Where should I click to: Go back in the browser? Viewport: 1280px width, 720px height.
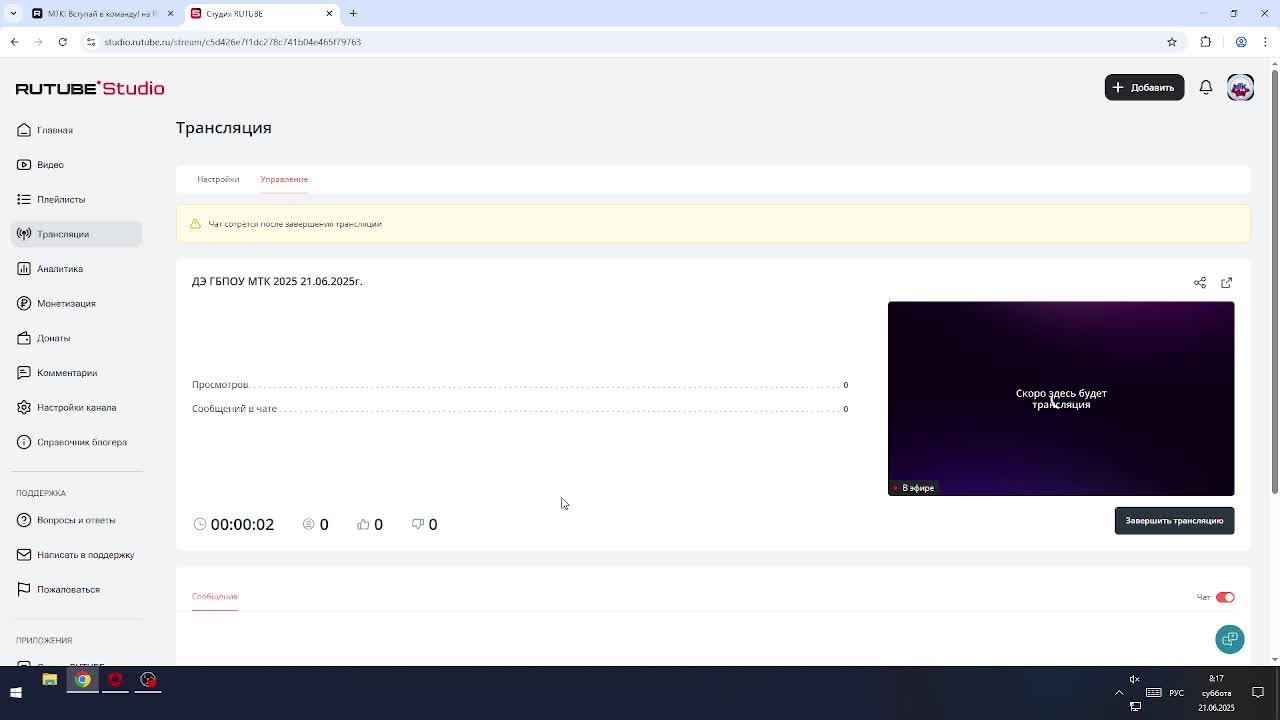click(14, 42)
